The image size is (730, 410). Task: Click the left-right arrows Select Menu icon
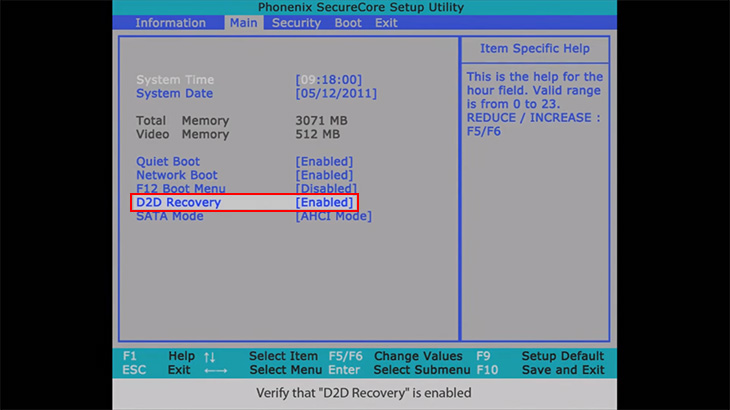click(x=216, y=370)
